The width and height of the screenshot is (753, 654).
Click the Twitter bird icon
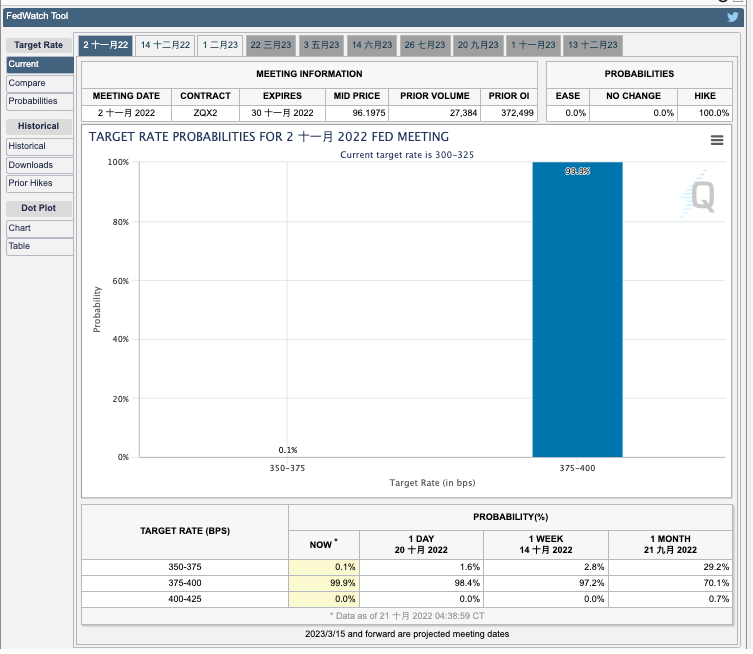tap(732, 17)
